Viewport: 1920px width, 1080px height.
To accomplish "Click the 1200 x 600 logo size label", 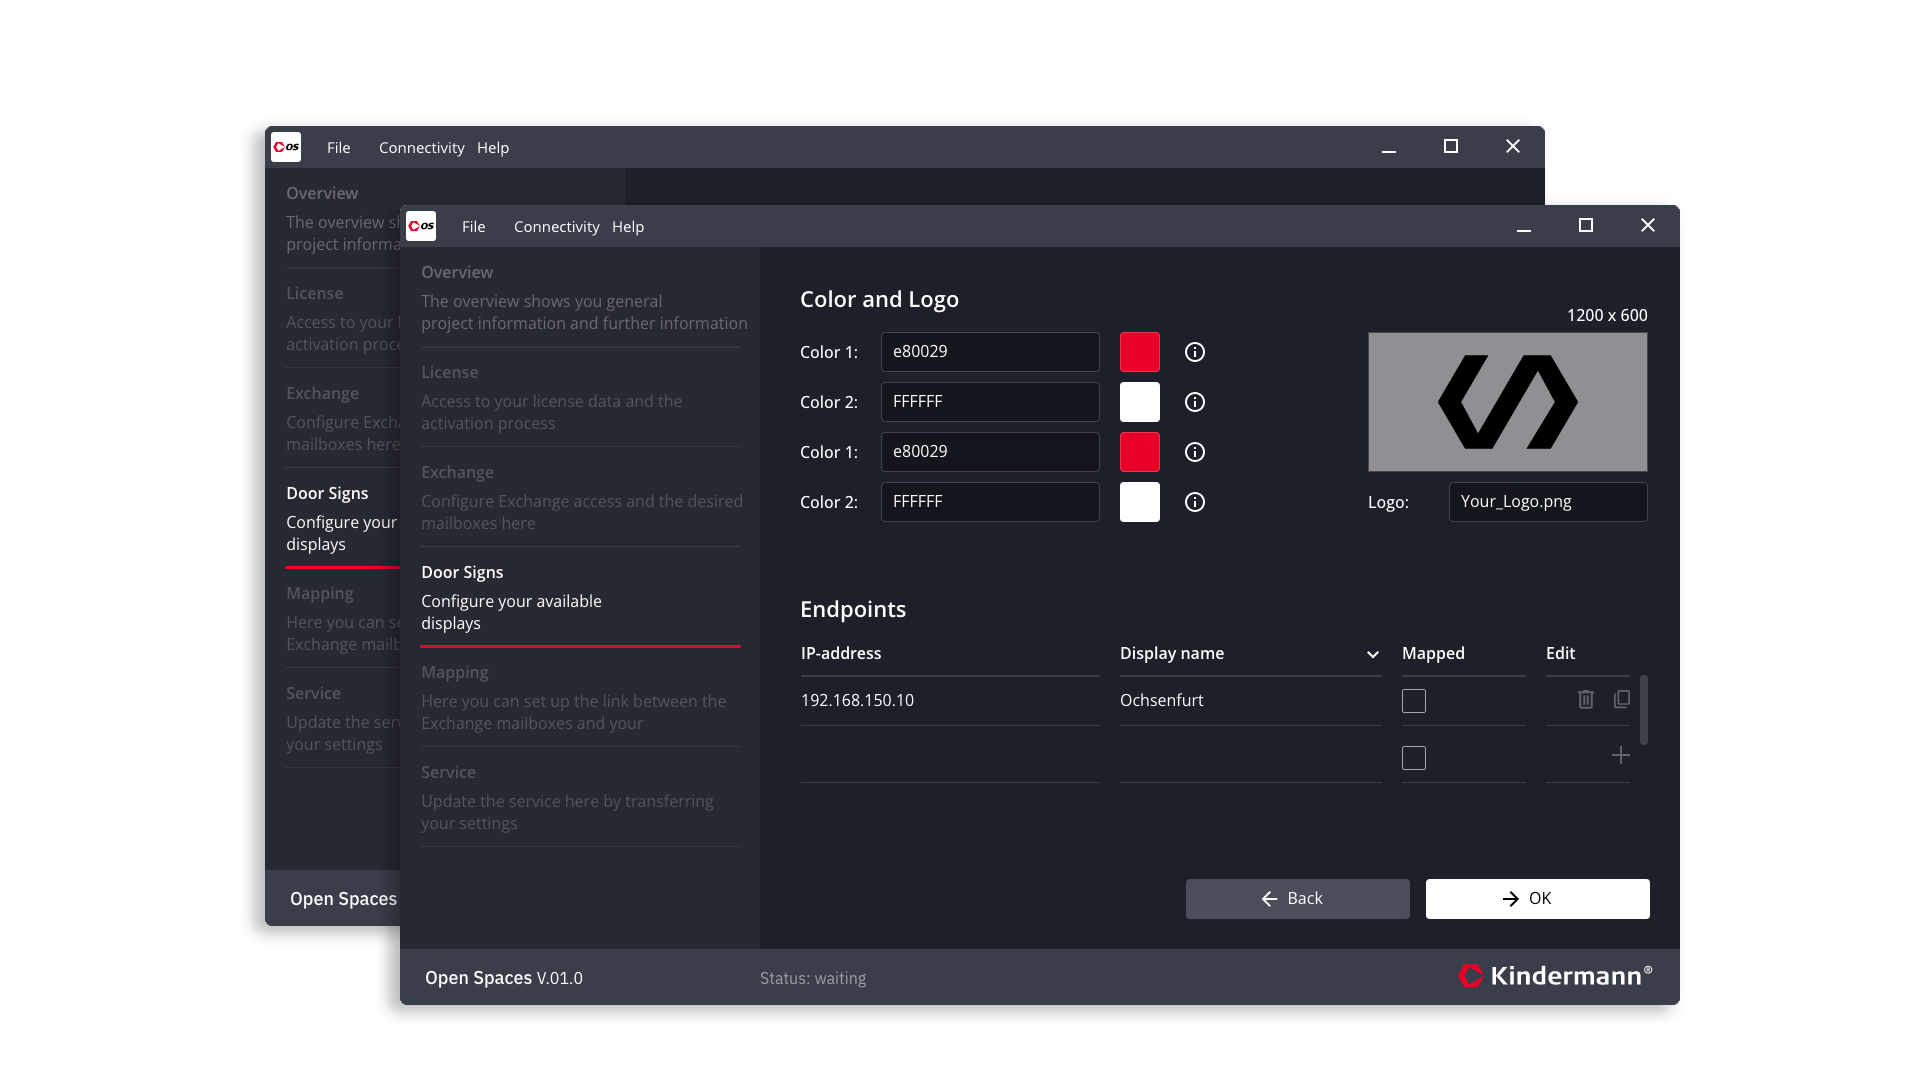I will click(x=1607, y=315).
